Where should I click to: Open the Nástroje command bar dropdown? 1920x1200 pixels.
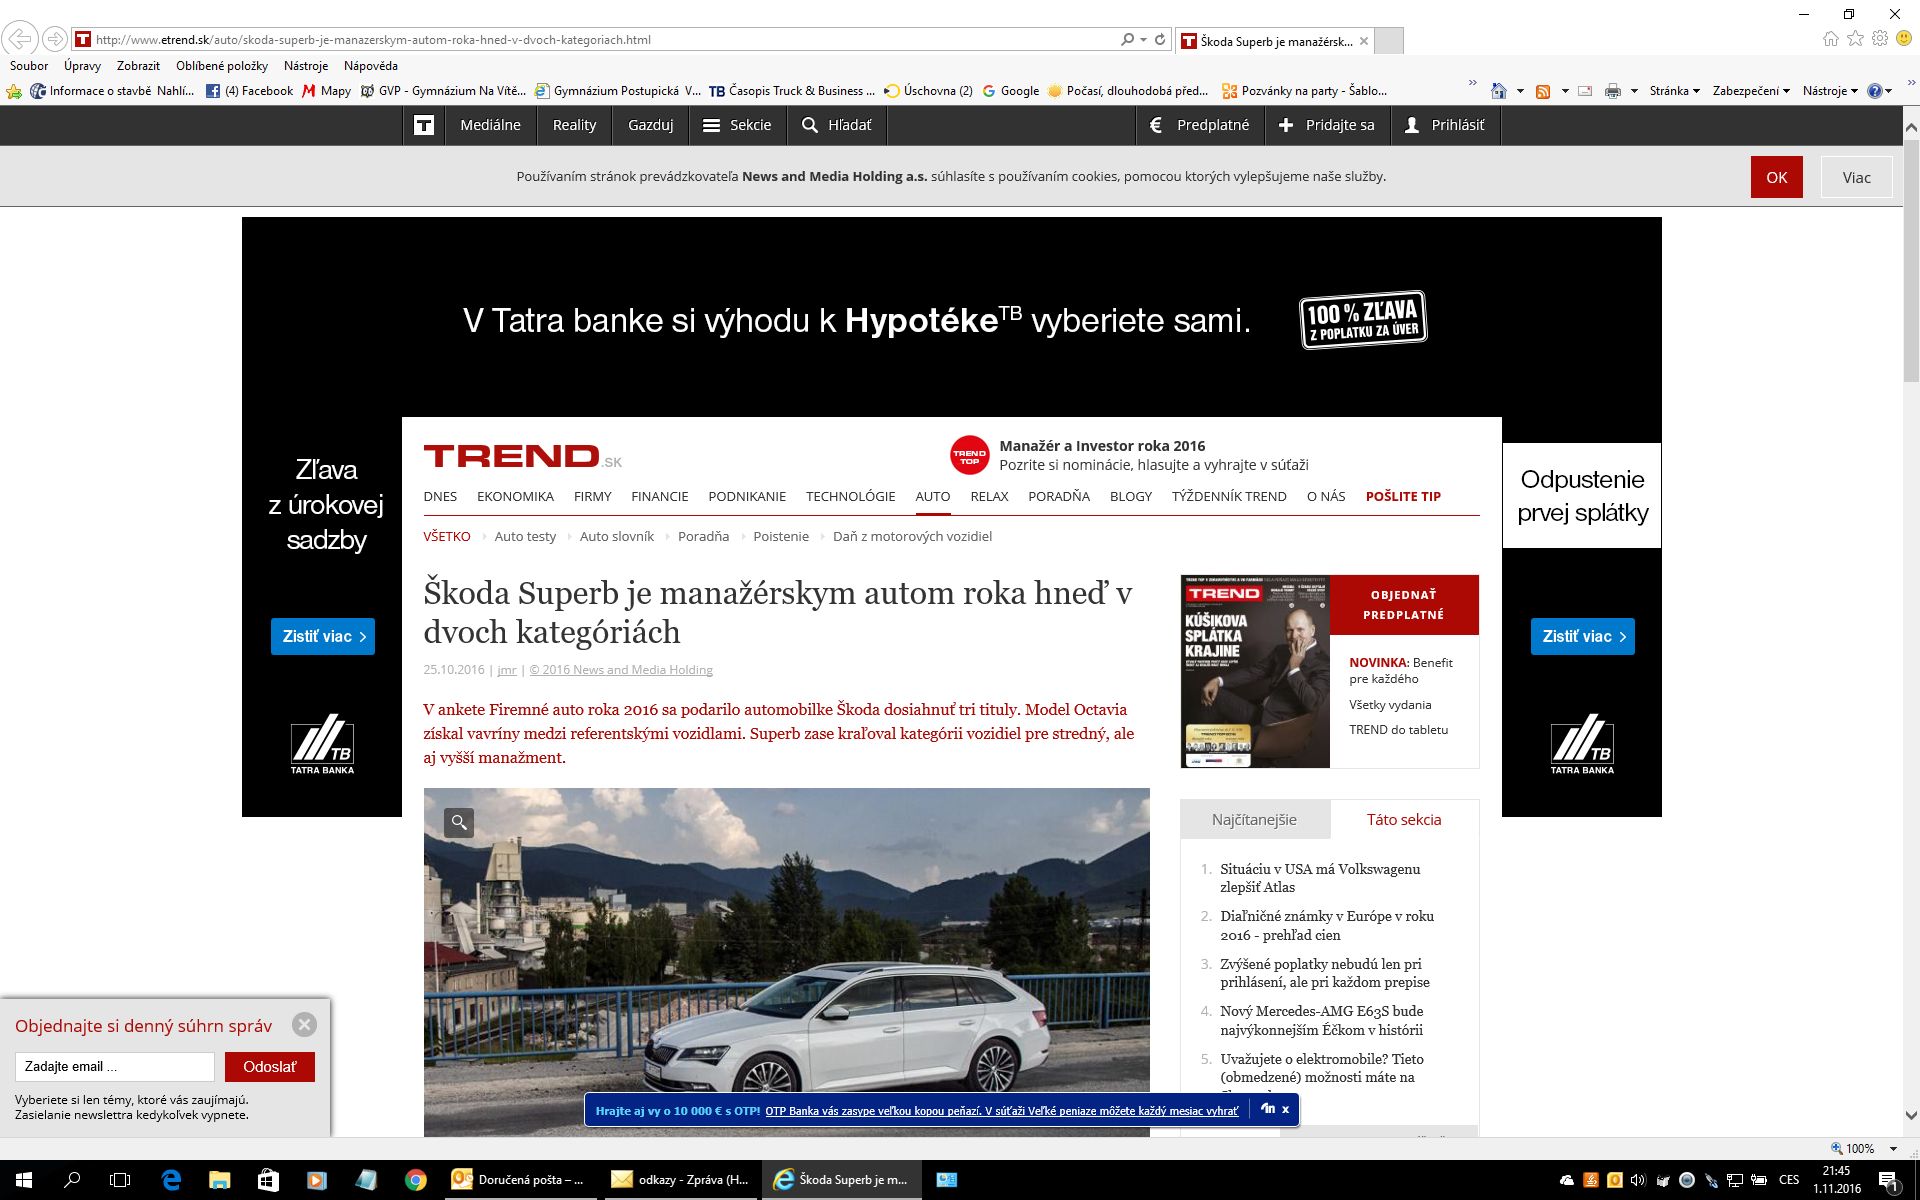coord(1830,91)
